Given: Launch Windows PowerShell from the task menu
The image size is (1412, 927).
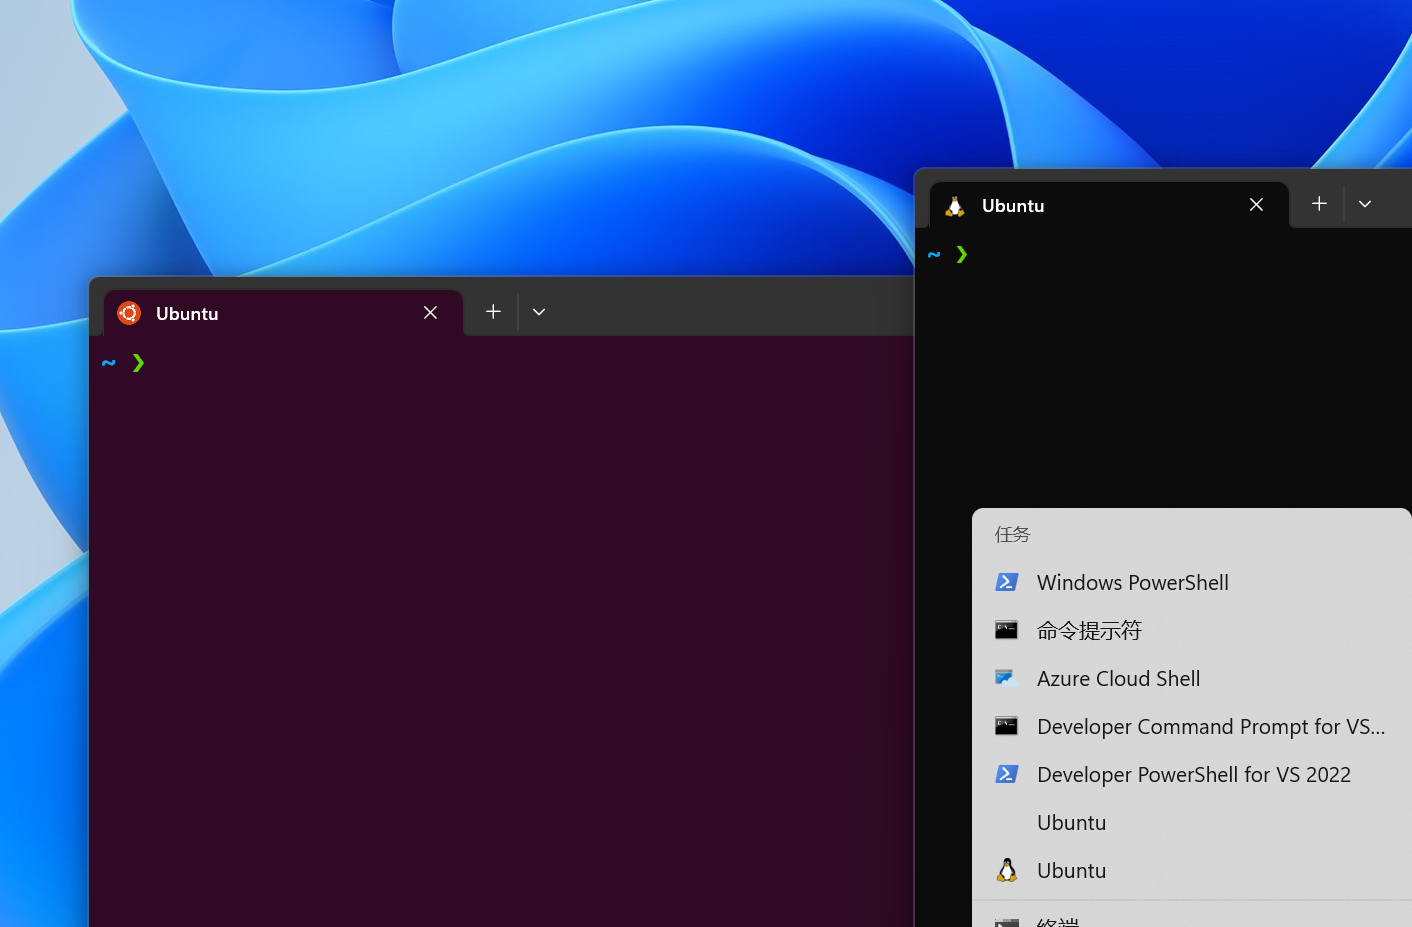Looking at the screenshot, I should (x=1132, y=582).
